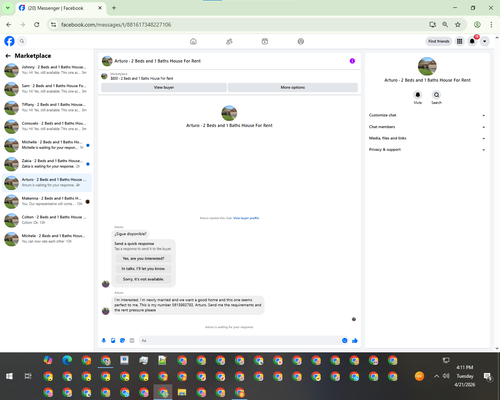The height and width of the screenshot is (400, 500).
Task: Click browser reload button
Action: click(37, 24)
